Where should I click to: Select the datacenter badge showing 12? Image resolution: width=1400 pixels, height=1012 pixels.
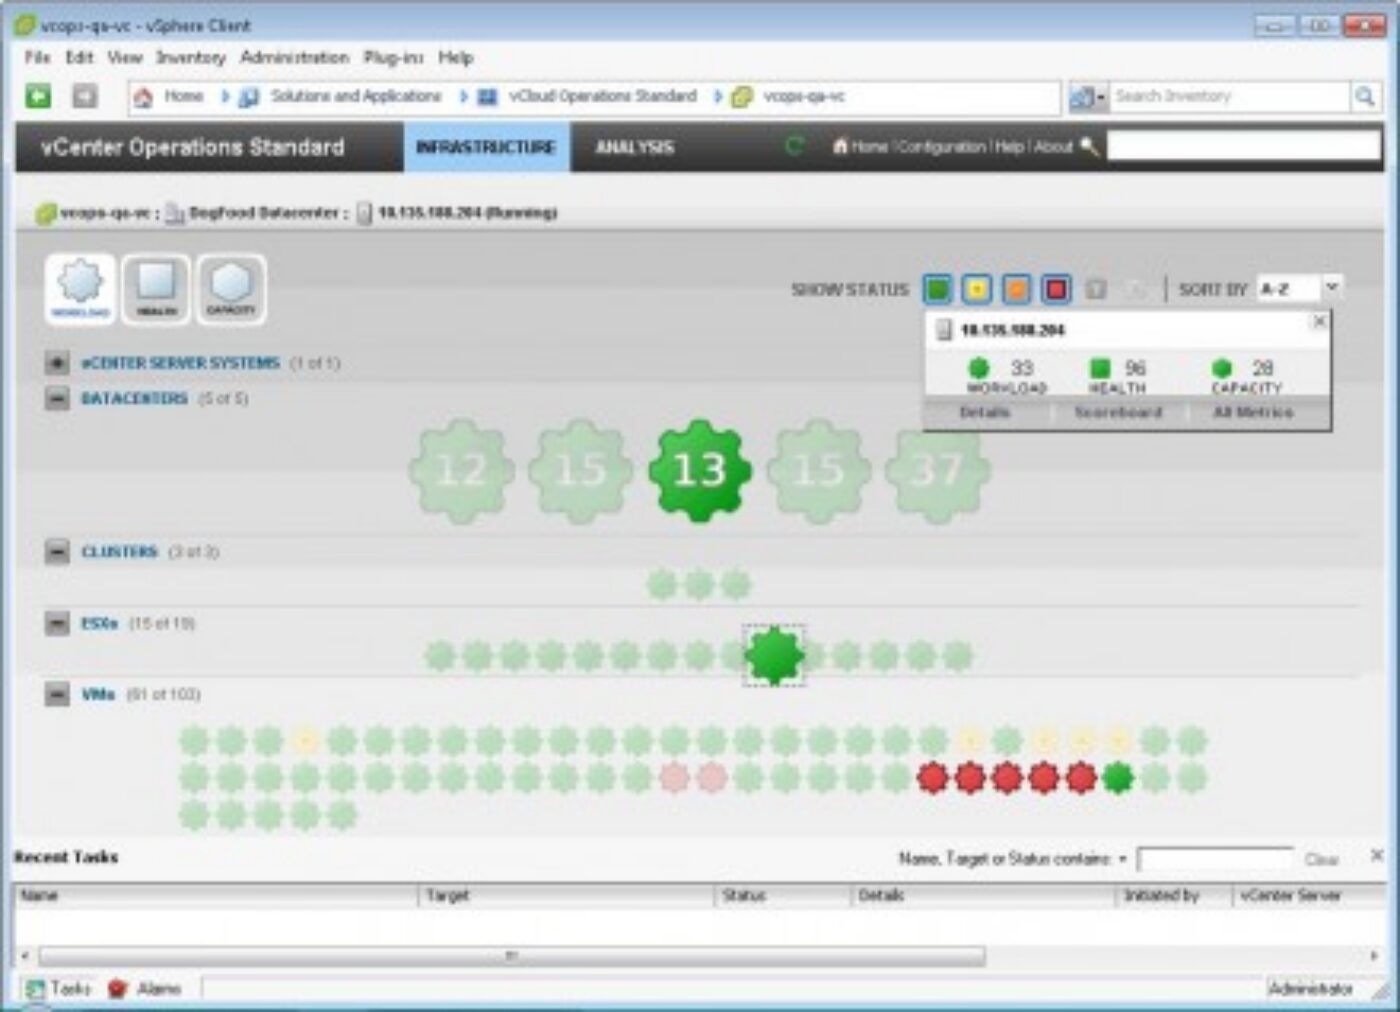coord(461,470)
